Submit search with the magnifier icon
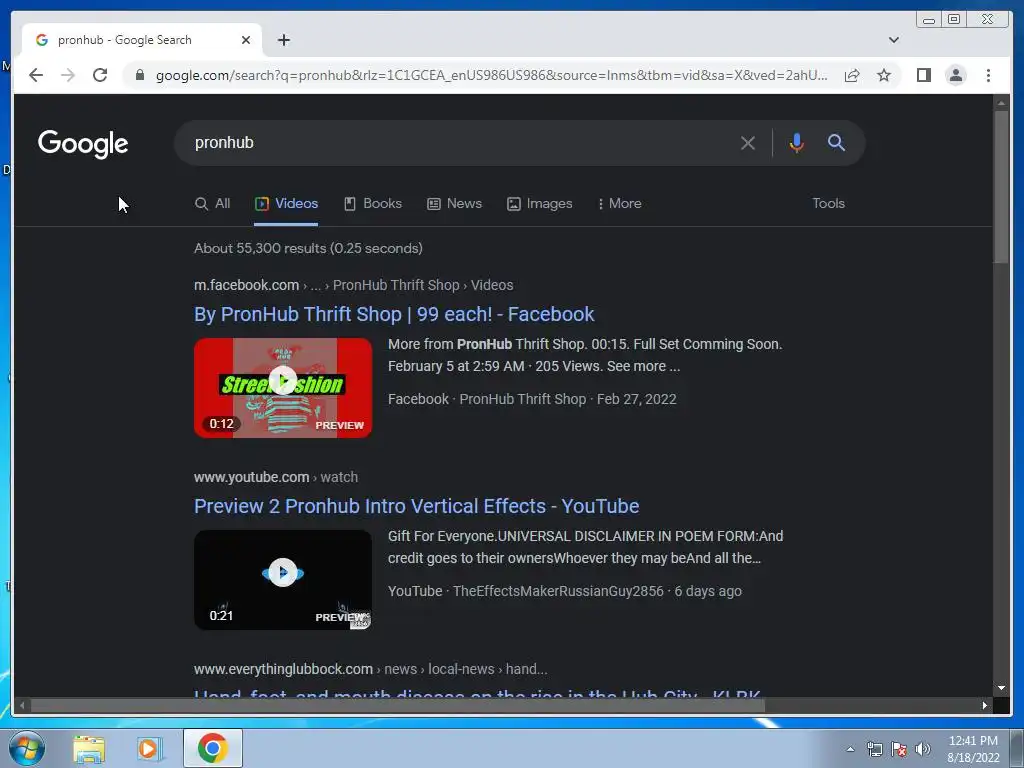 pos(836,142)
